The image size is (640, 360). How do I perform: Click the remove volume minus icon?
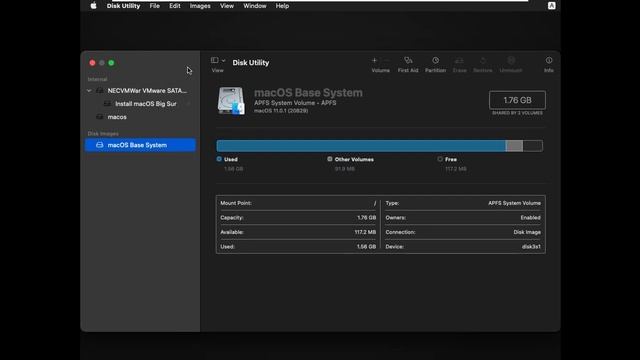click(387, 60)
